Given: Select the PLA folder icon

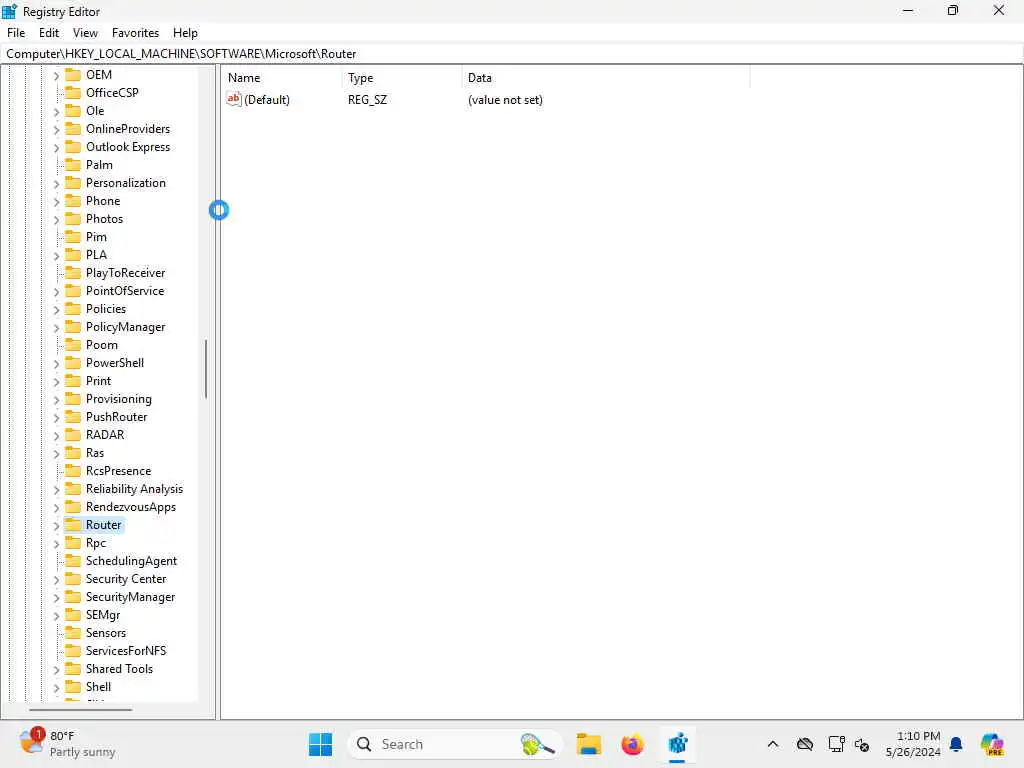Looking at the screenshot, I should coord(73,255).
